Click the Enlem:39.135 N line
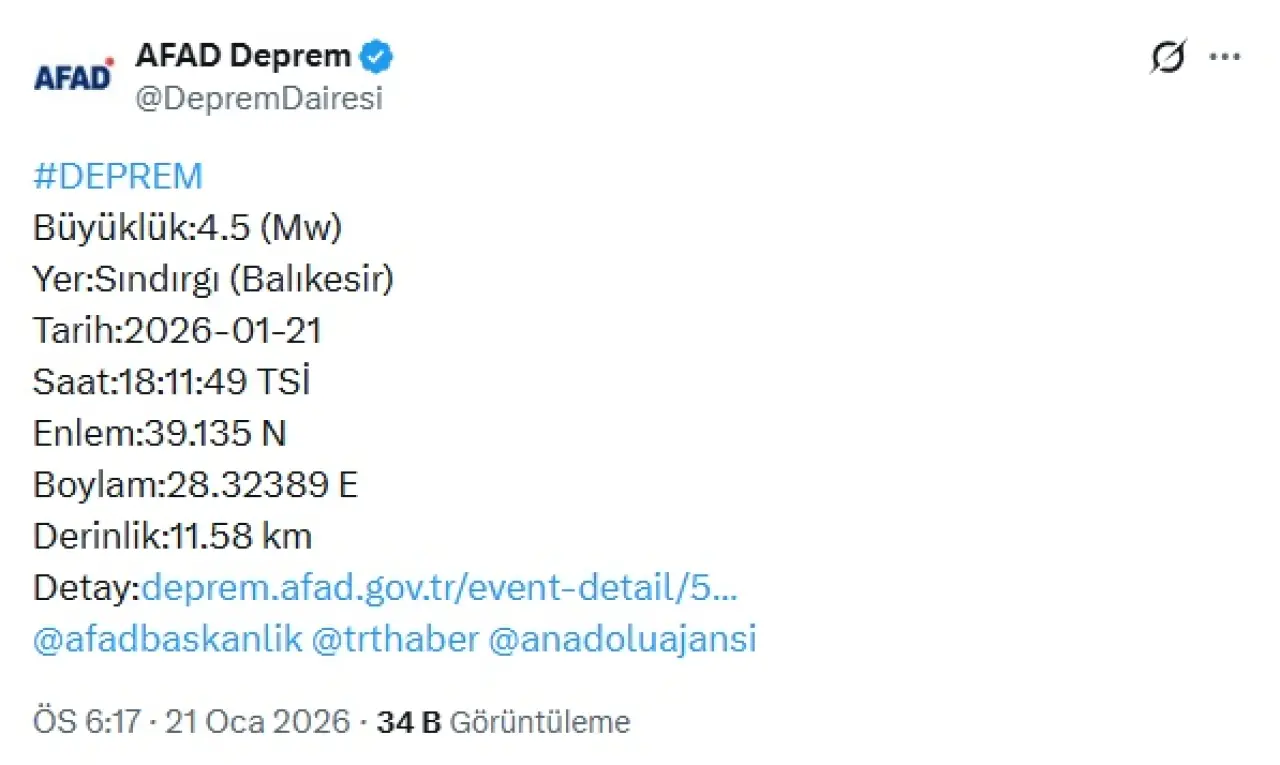Screen dimensions: 1280x765 (x=160, y=433)
